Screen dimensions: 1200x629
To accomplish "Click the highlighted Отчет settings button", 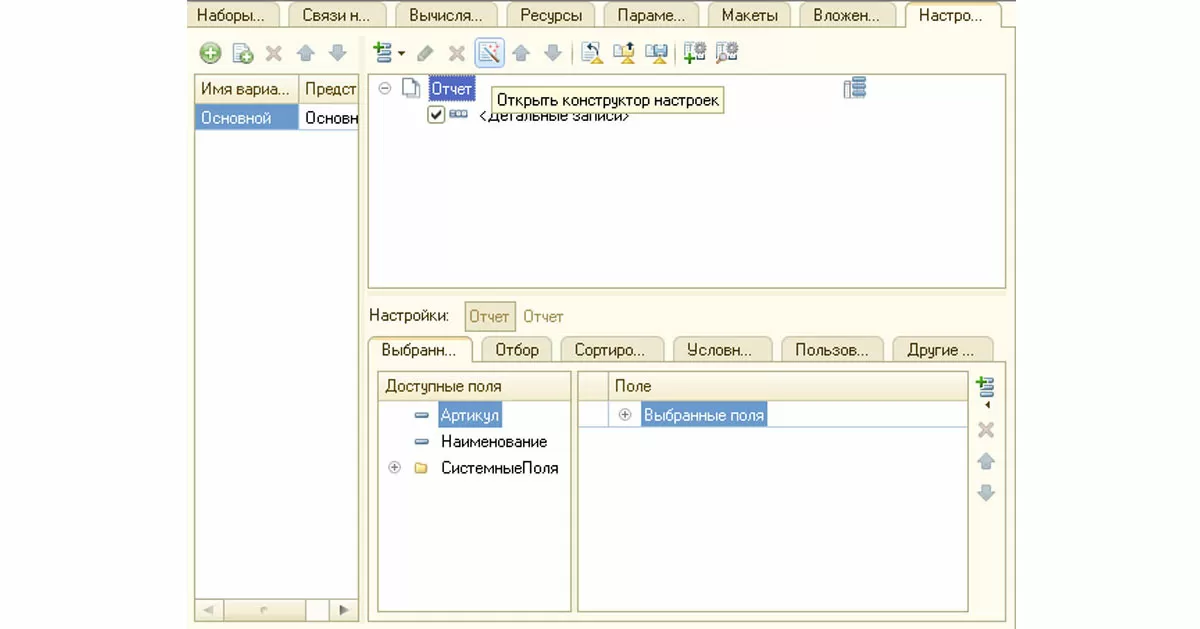I will tap(490, 316).
